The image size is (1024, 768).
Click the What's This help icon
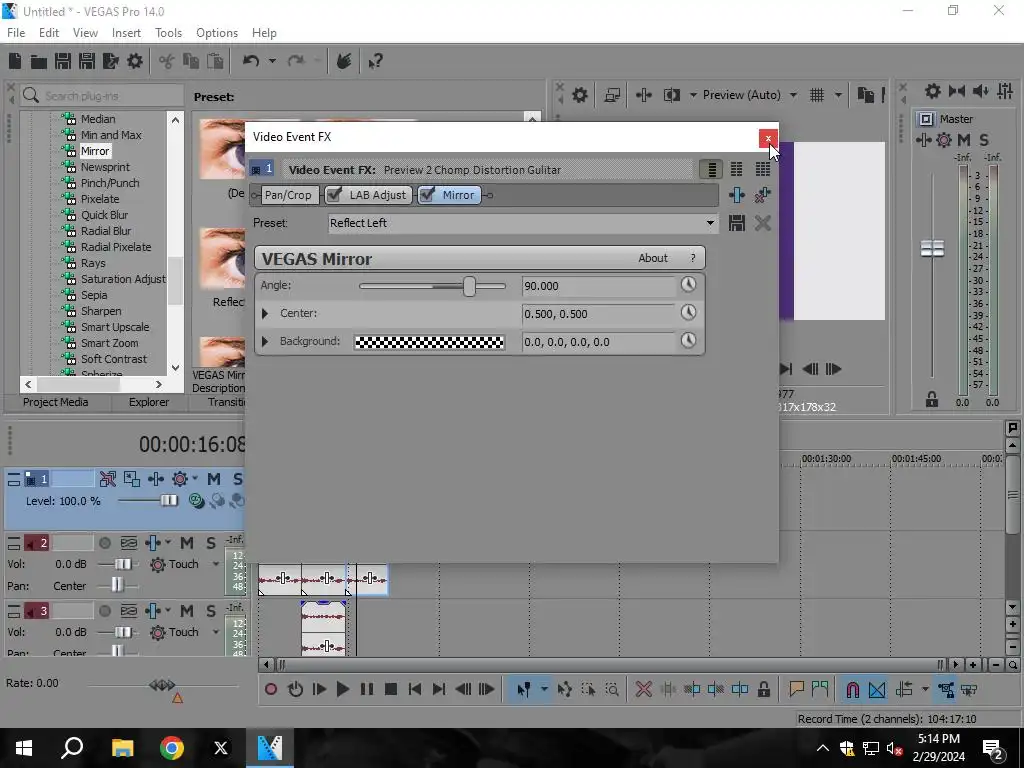[375, 61]
